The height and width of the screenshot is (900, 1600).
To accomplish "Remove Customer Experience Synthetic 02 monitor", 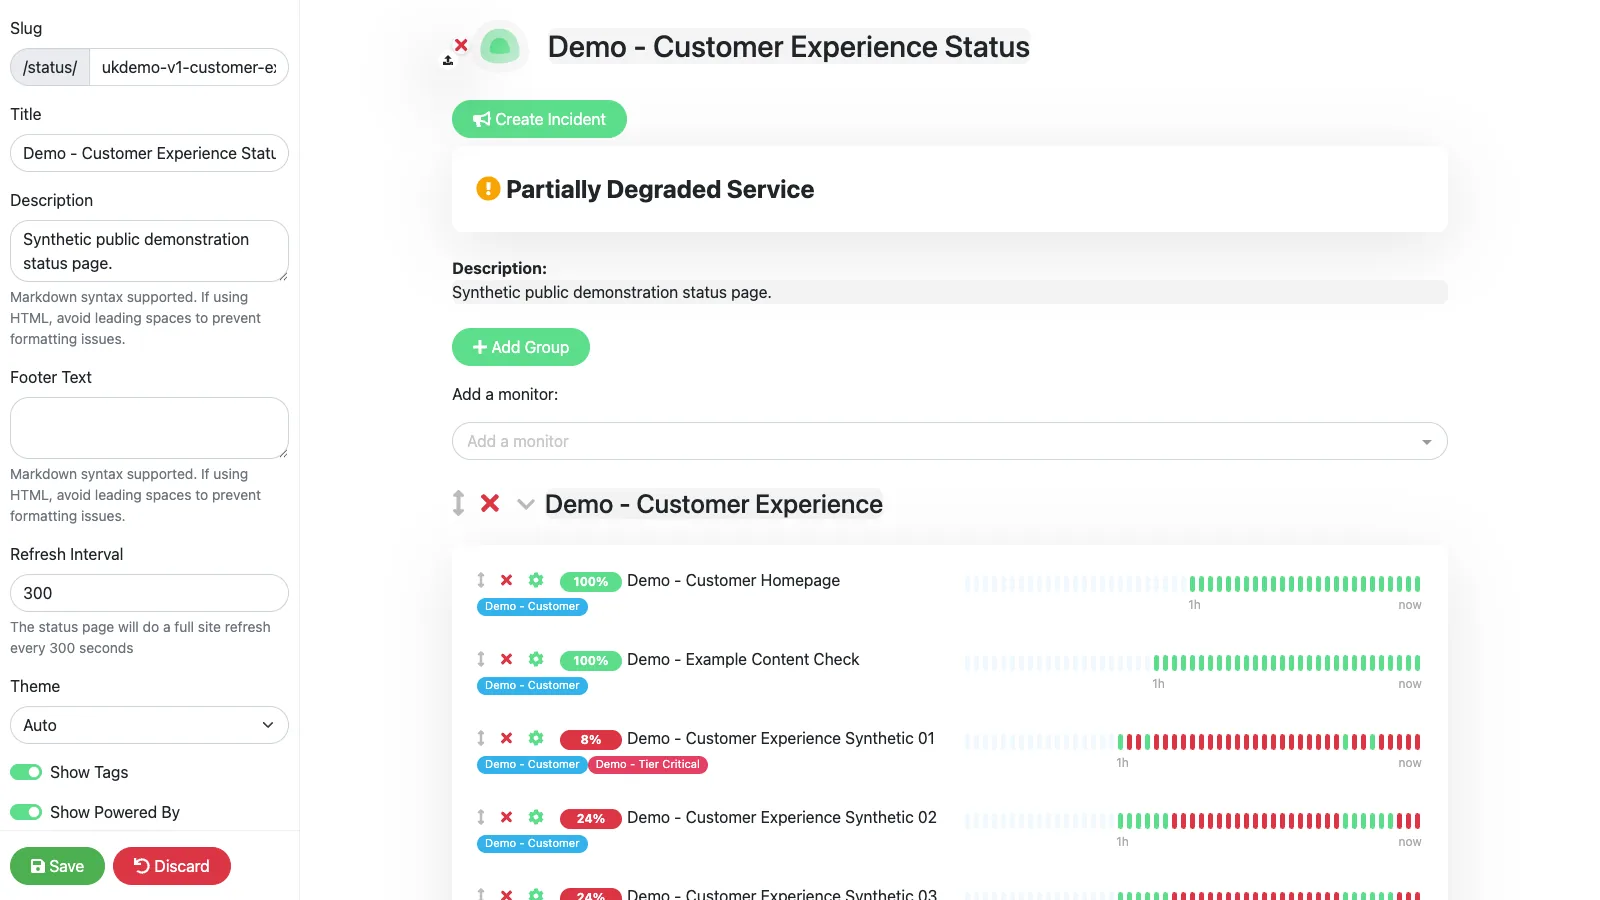I will point(507,817).
